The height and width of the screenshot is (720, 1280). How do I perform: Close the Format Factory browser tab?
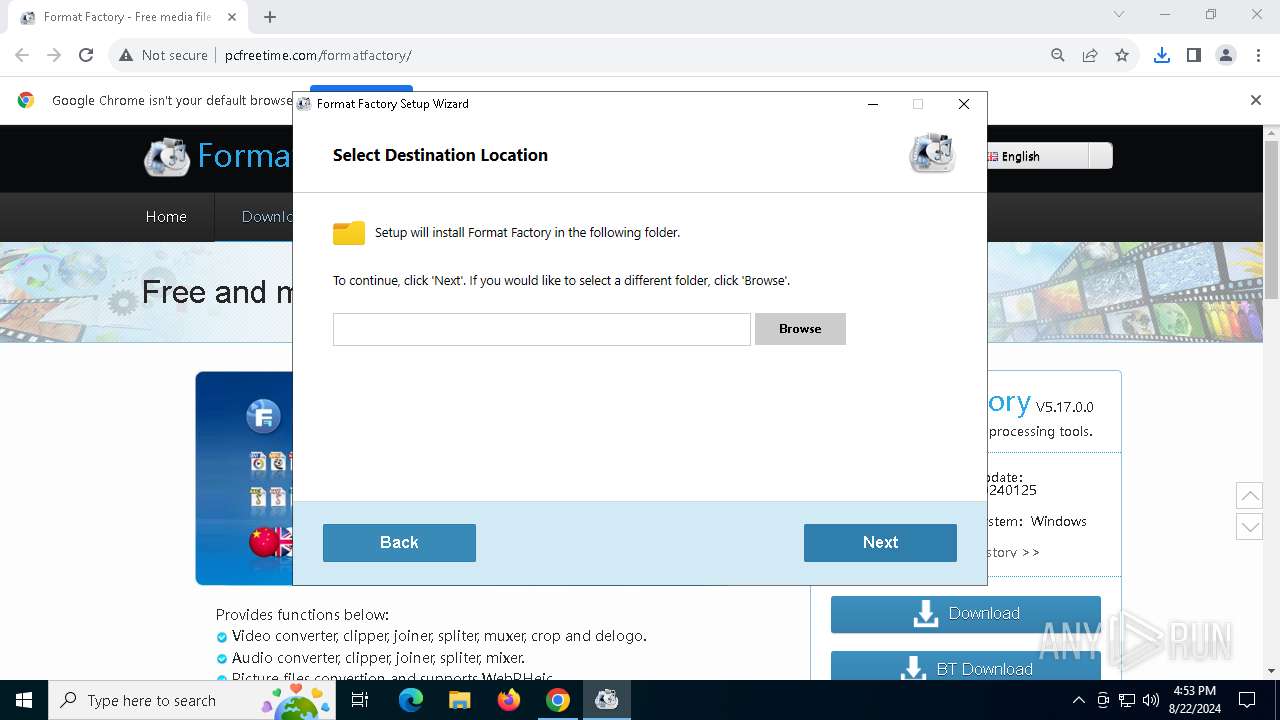232,17
